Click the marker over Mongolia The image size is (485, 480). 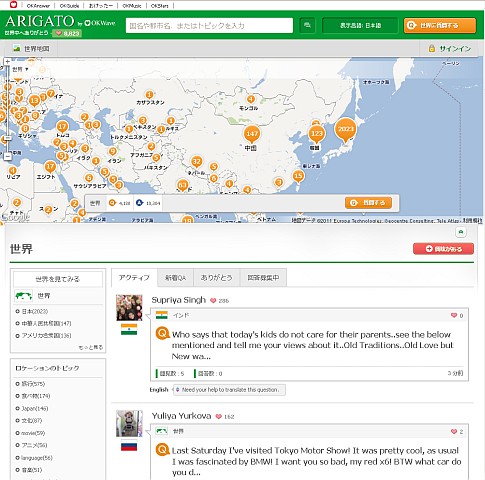click(251, 100)
